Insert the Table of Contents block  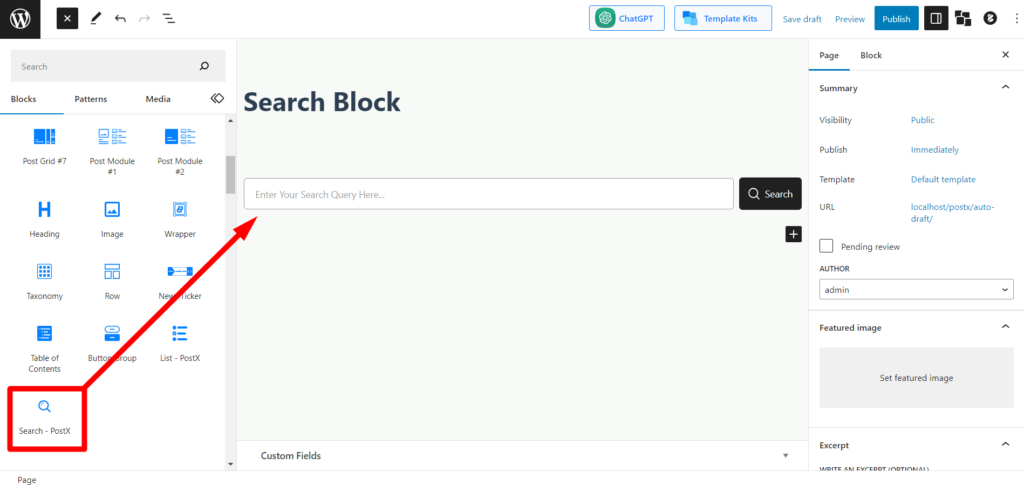[x=44, y=349]
